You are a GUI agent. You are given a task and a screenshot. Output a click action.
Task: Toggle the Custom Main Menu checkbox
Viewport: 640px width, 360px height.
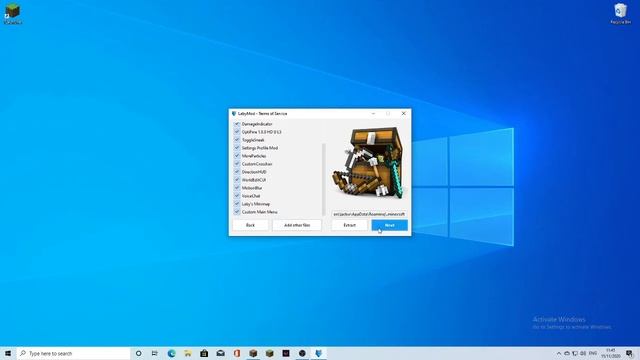(x=237, y=212)
